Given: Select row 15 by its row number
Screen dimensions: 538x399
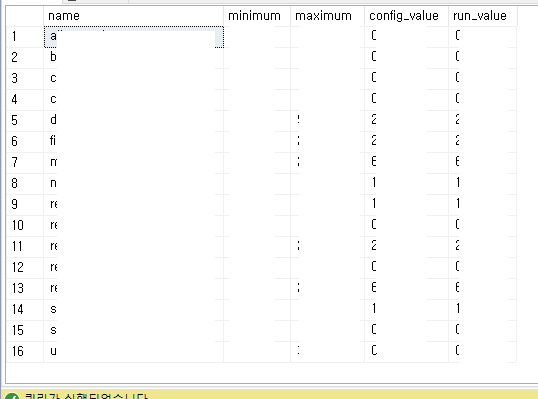Looking at the screenshot, I should click(25, 330).
